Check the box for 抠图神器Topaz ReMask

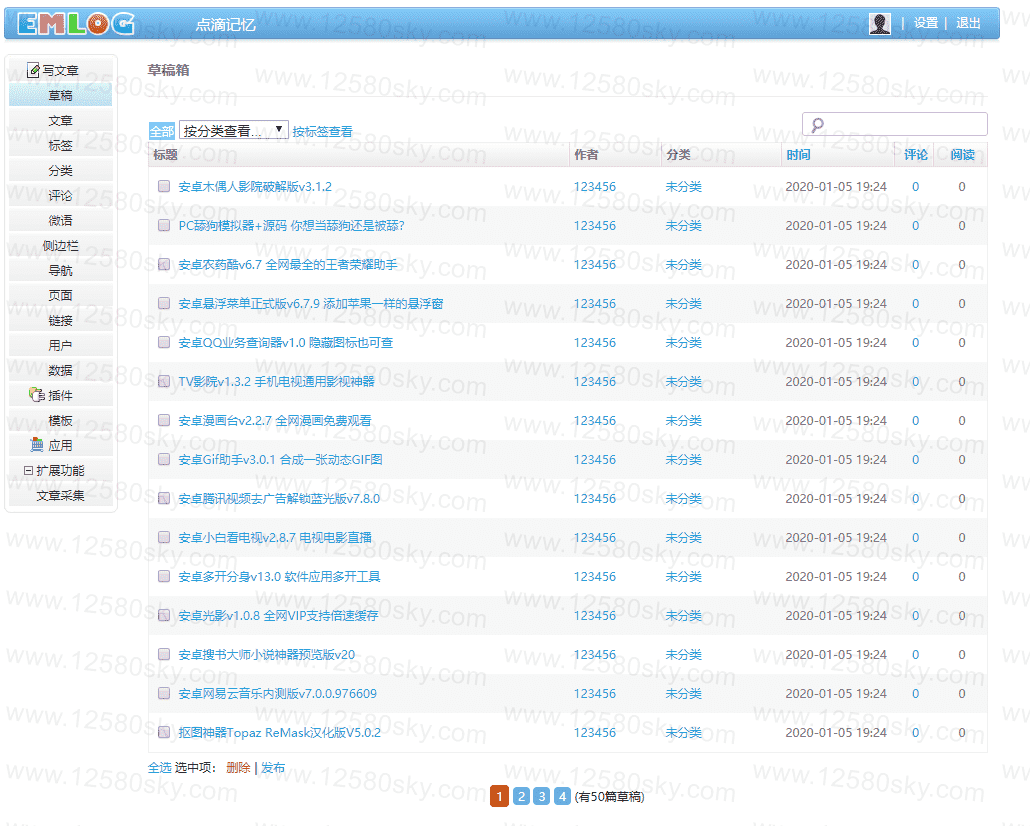[x=164, y=732]
